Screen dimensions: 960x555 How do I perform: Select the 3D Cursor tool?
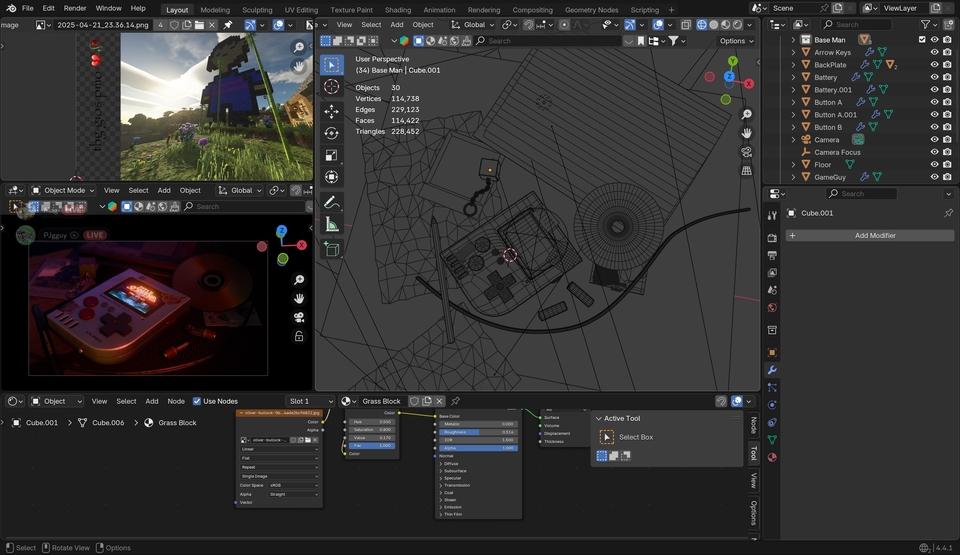331,87
